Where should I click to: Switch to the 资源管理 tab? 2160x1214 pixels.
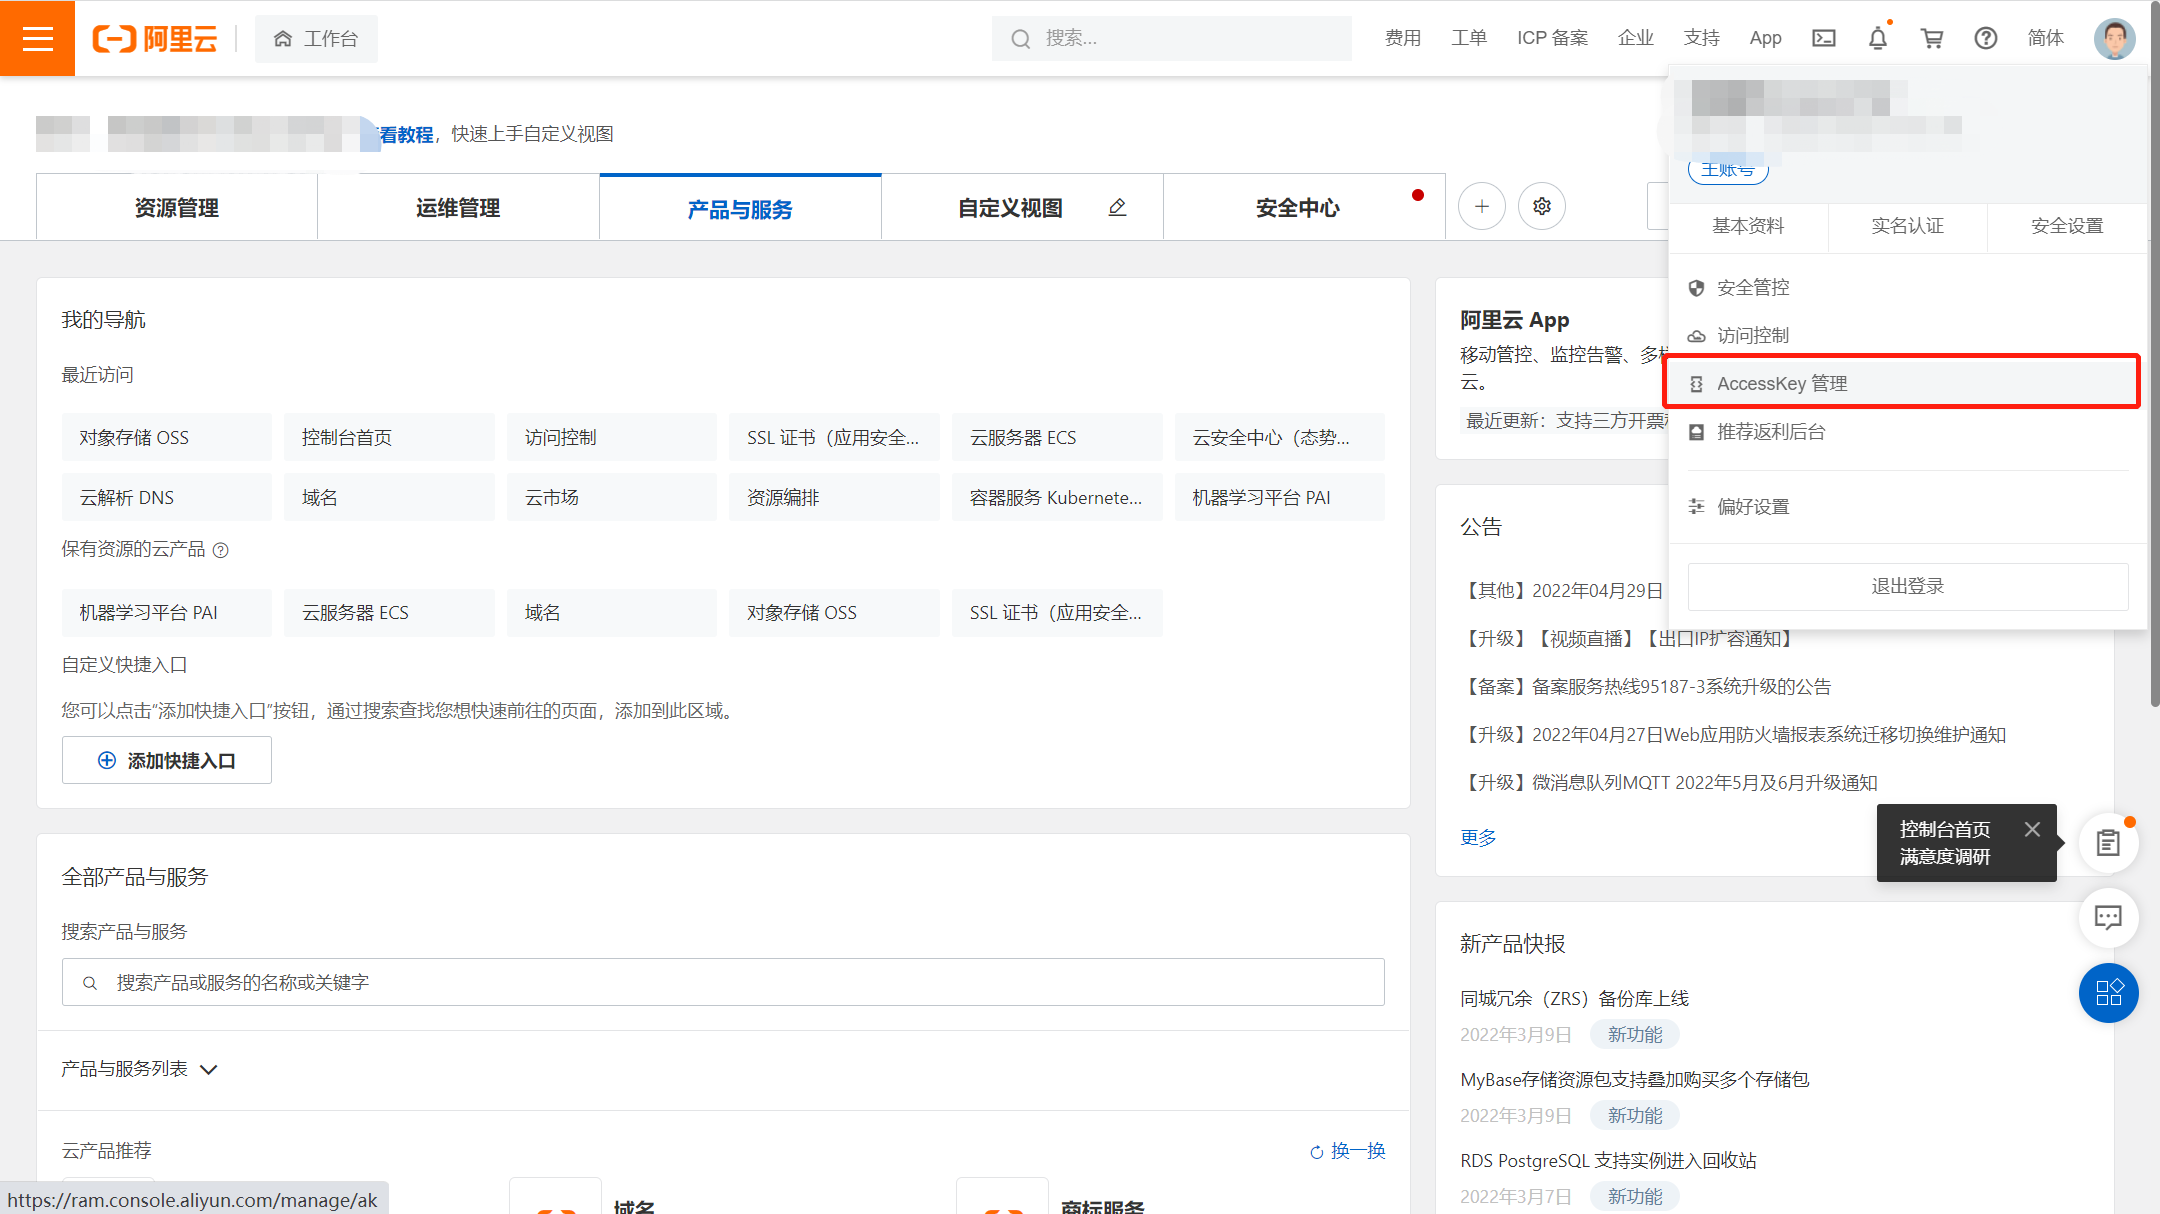click(x=176, y=208)
